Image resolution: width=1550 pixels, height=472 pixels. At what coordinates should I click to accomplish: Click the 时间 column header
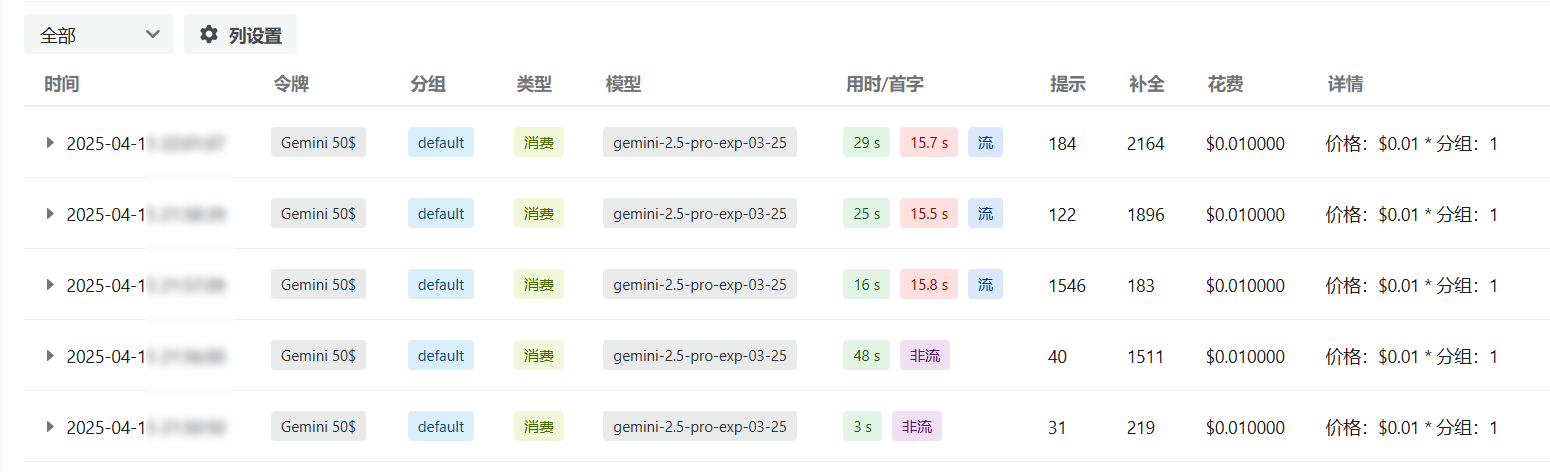62,84
